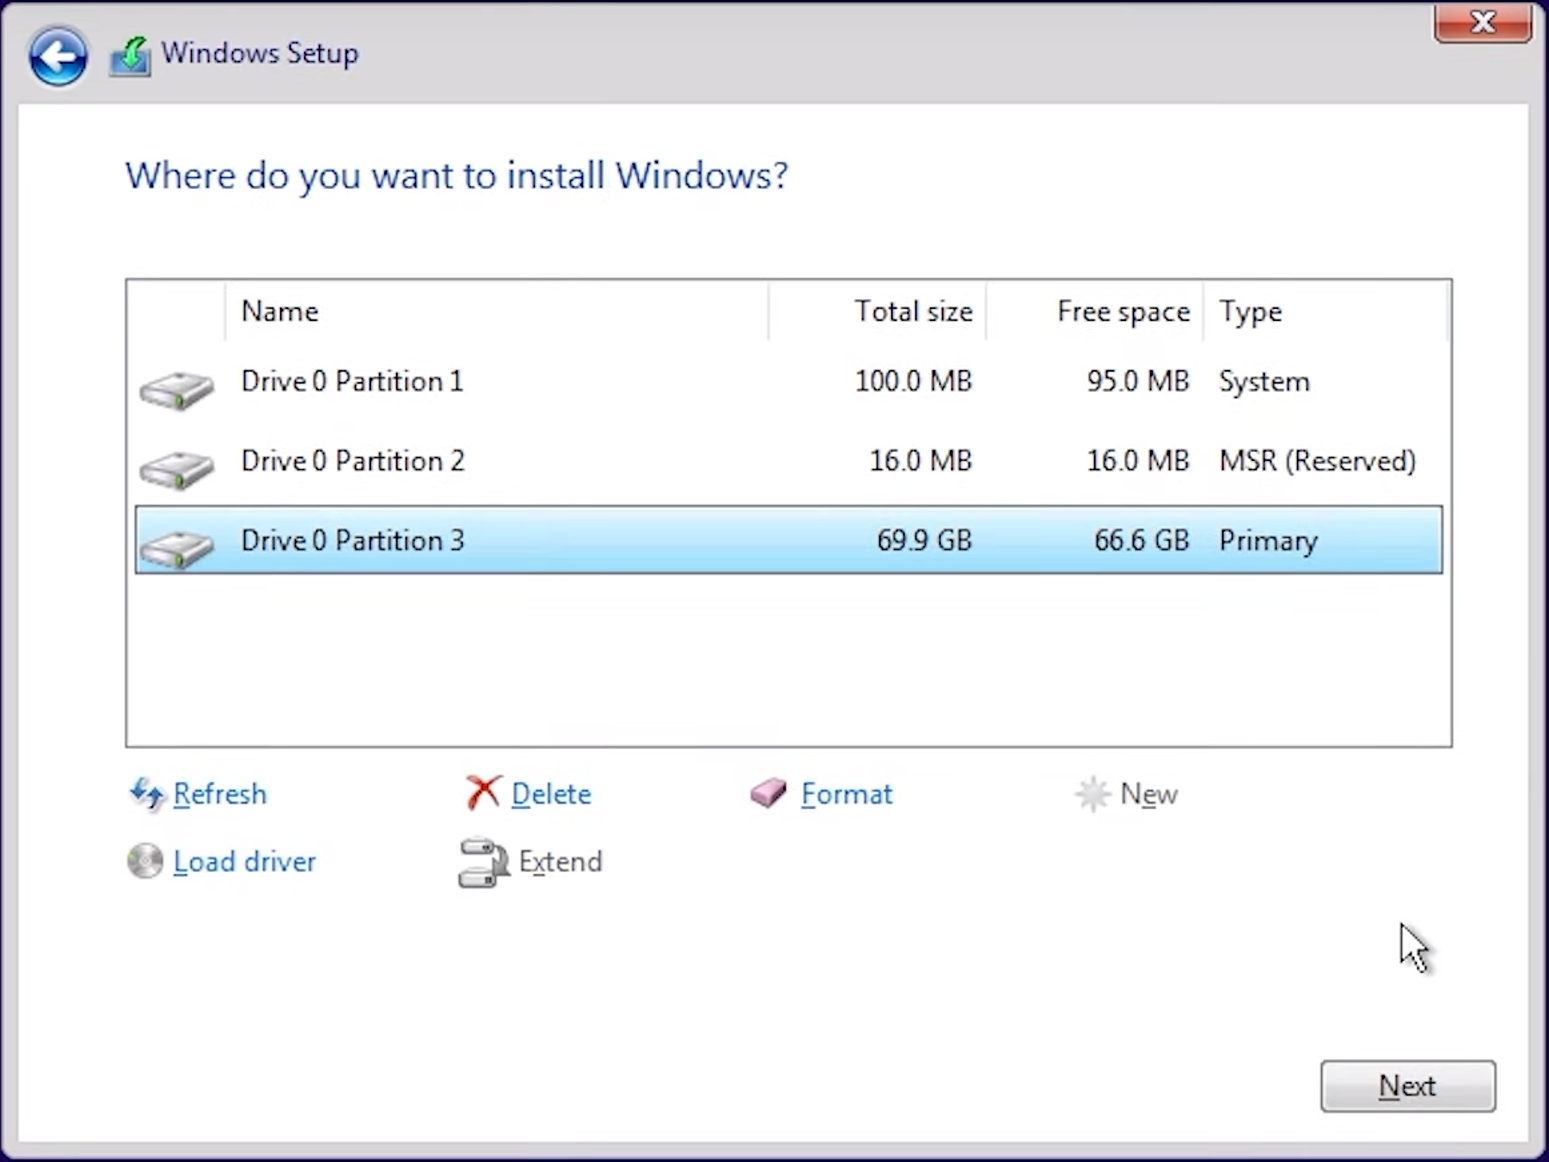Select Drive 0 Partition 1 row
This screenshot has width=1549, height=1162.
(600, 382)
